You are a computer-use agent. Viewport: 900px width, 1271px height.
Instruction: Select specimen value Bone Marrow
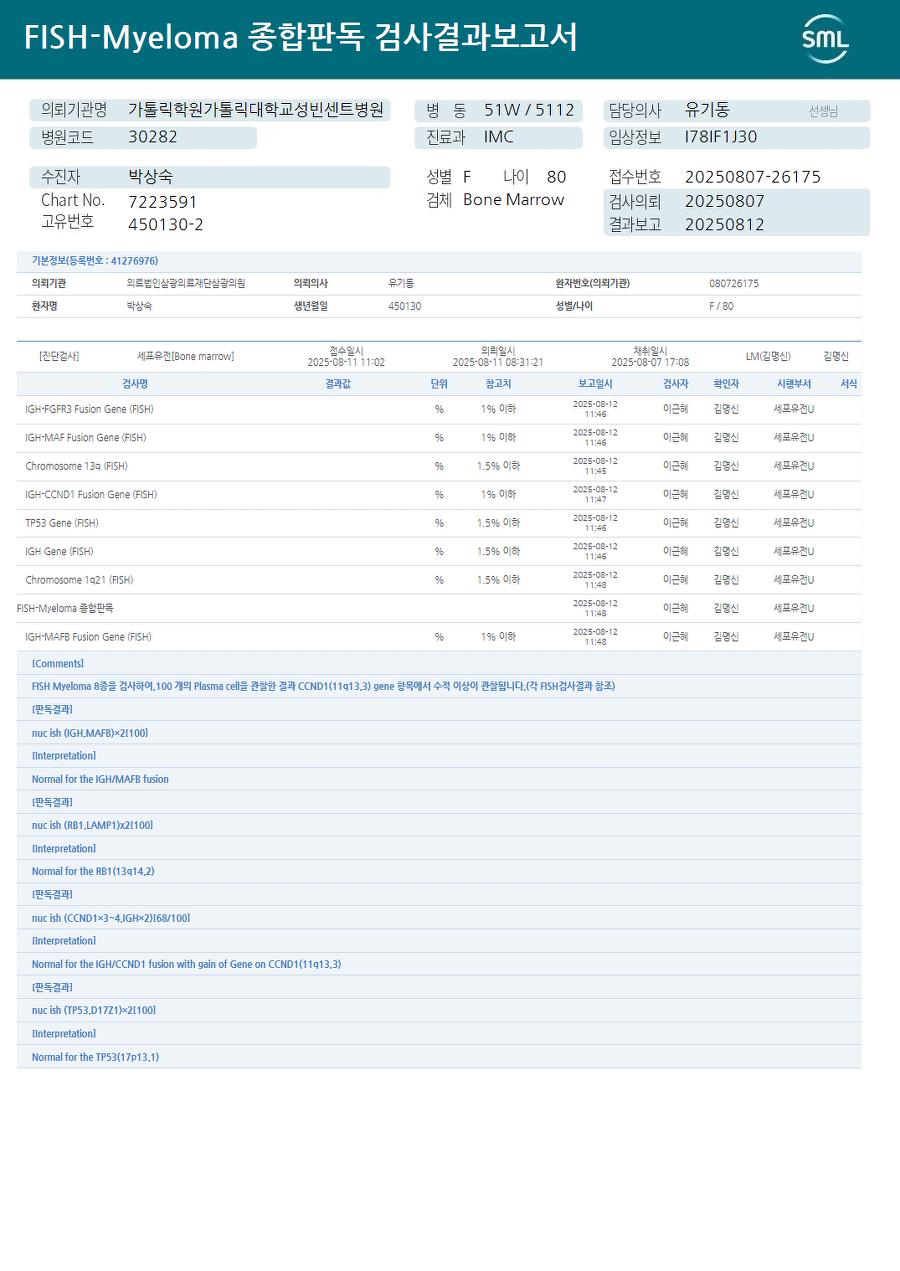514,200
